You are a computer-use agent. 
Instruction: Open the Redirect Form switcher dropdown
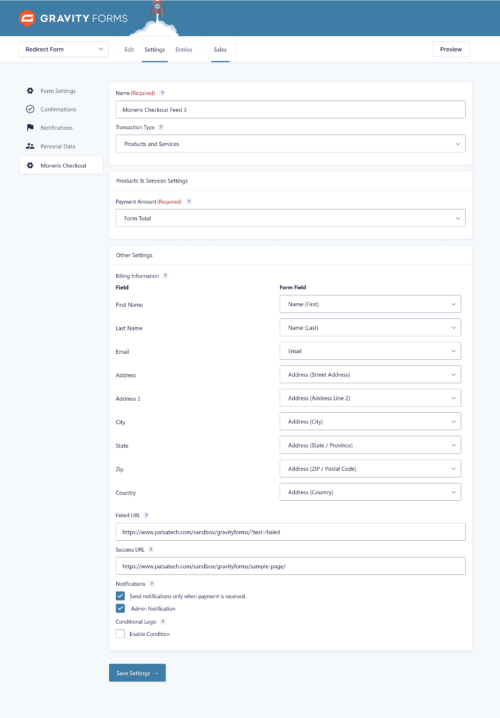point(64,49)
